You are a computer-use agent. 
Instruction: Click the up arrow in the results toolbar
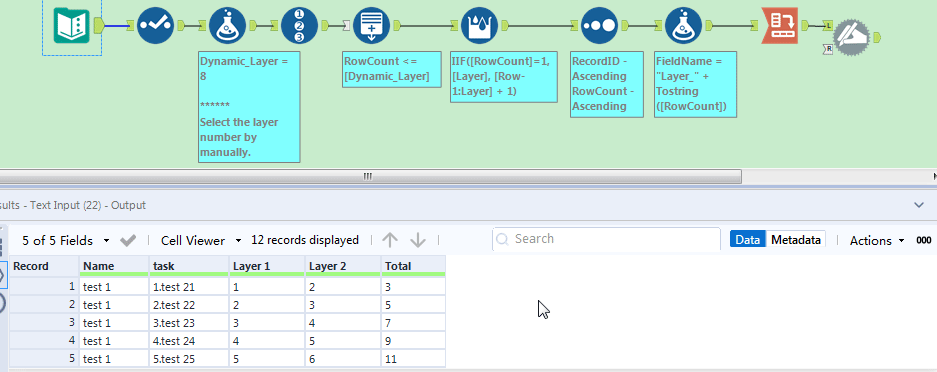click(390, 240)
